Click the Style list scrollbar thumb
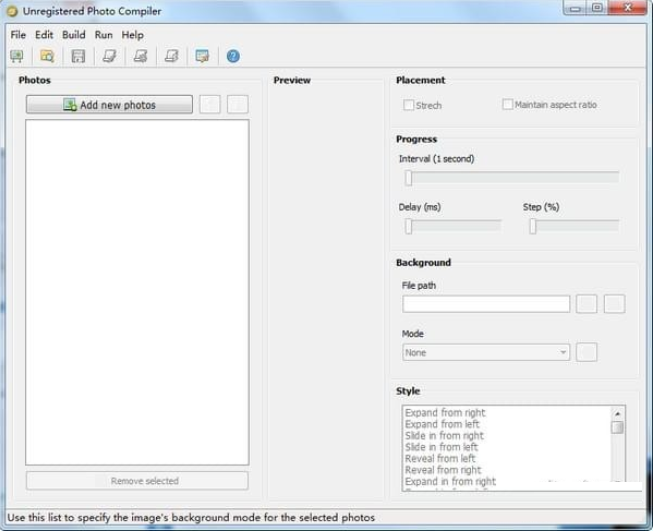Screen dimensions: 653x531 tap(618, 427)
